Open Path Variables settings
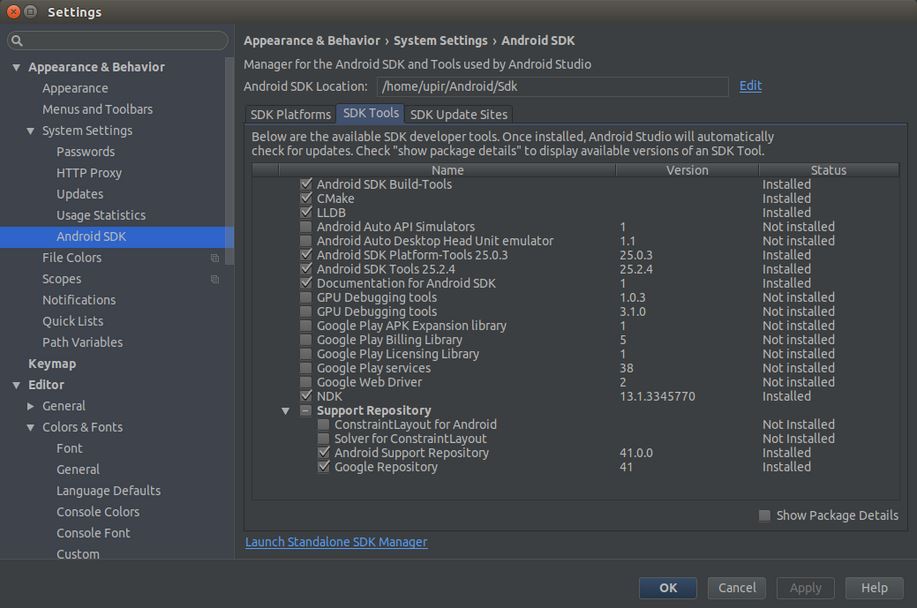Screen dimensions: 917x608 (82, 343)
